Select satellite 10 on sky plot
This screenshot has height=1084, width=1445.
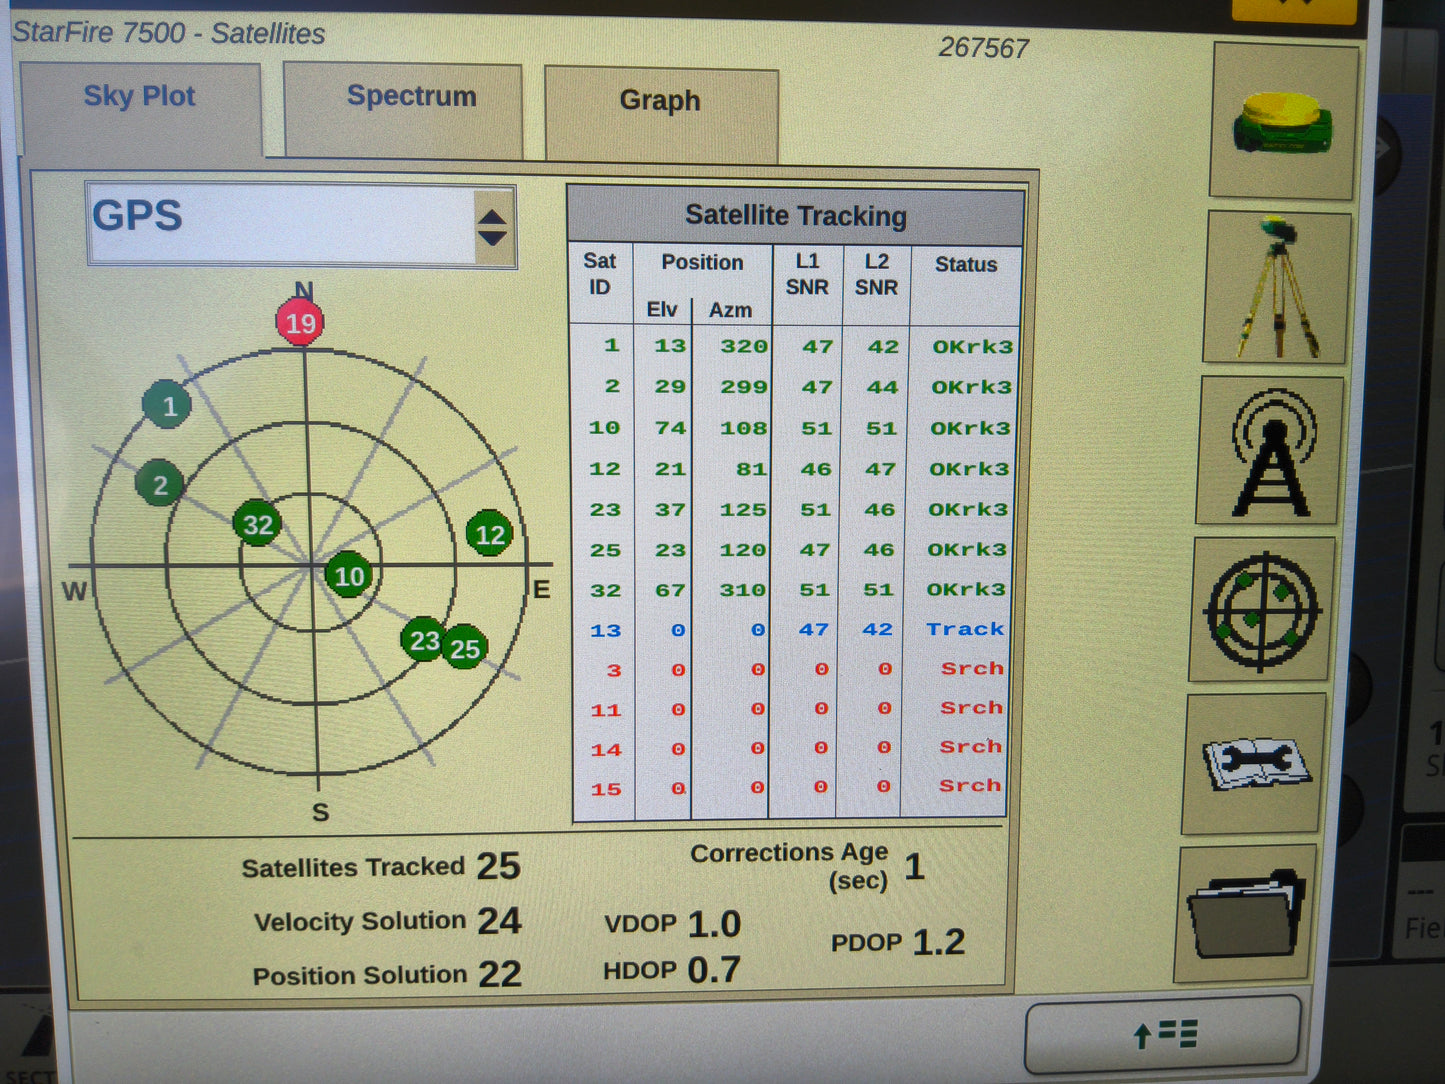click(x=349, y=575)
